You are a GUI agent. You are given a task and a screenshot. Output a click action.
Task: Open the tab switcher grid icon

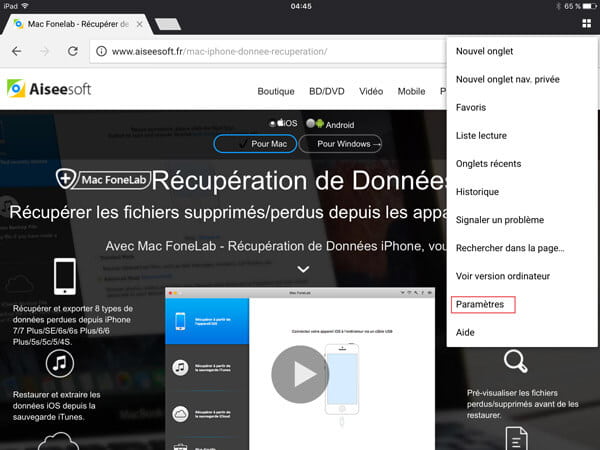pos(586,24)
